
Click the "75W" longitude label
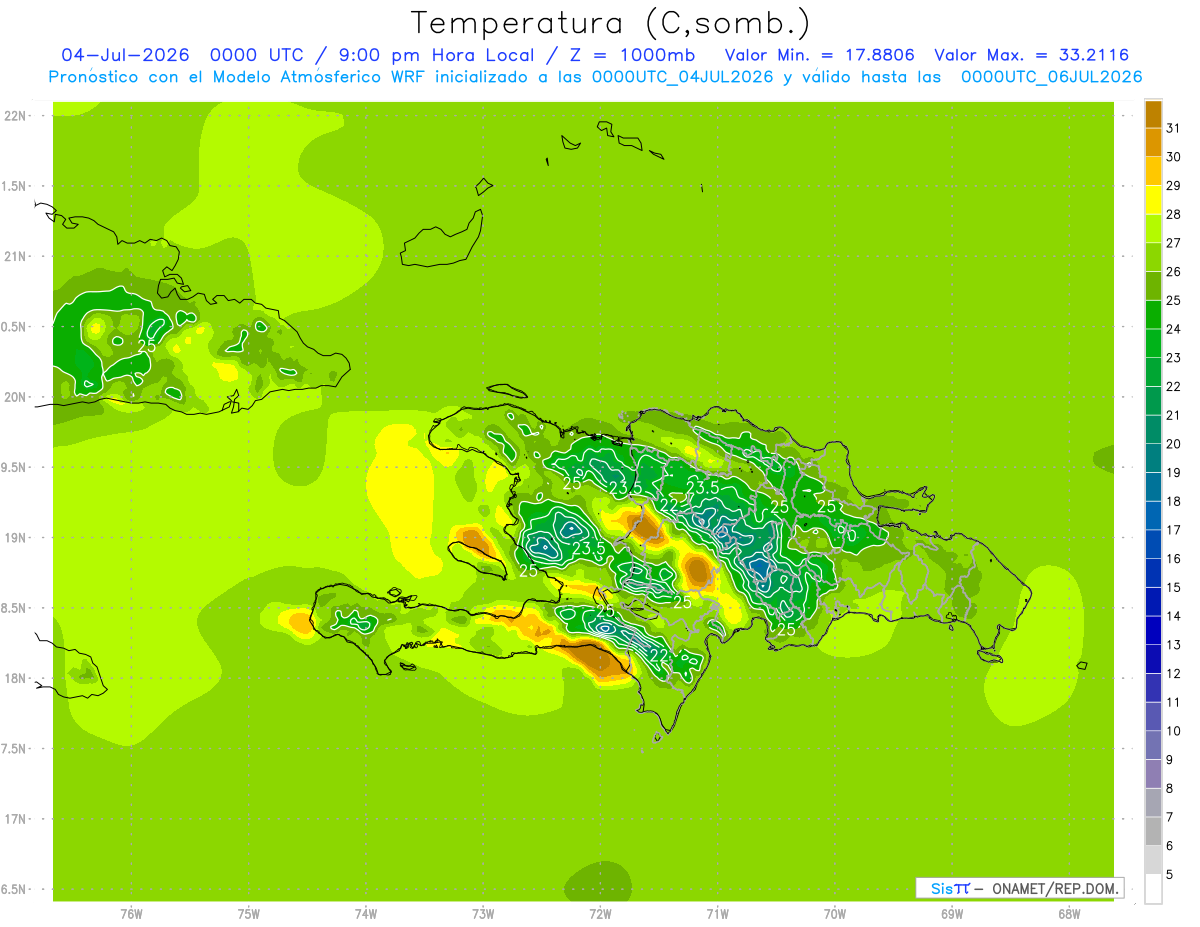[249, 914]
